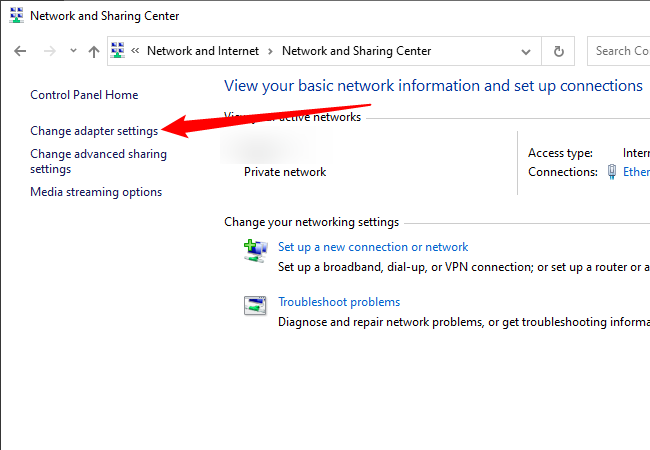This screenshot has height=450, width=650.
Task: Open Control Panel Home
Action: coord(84,95)
